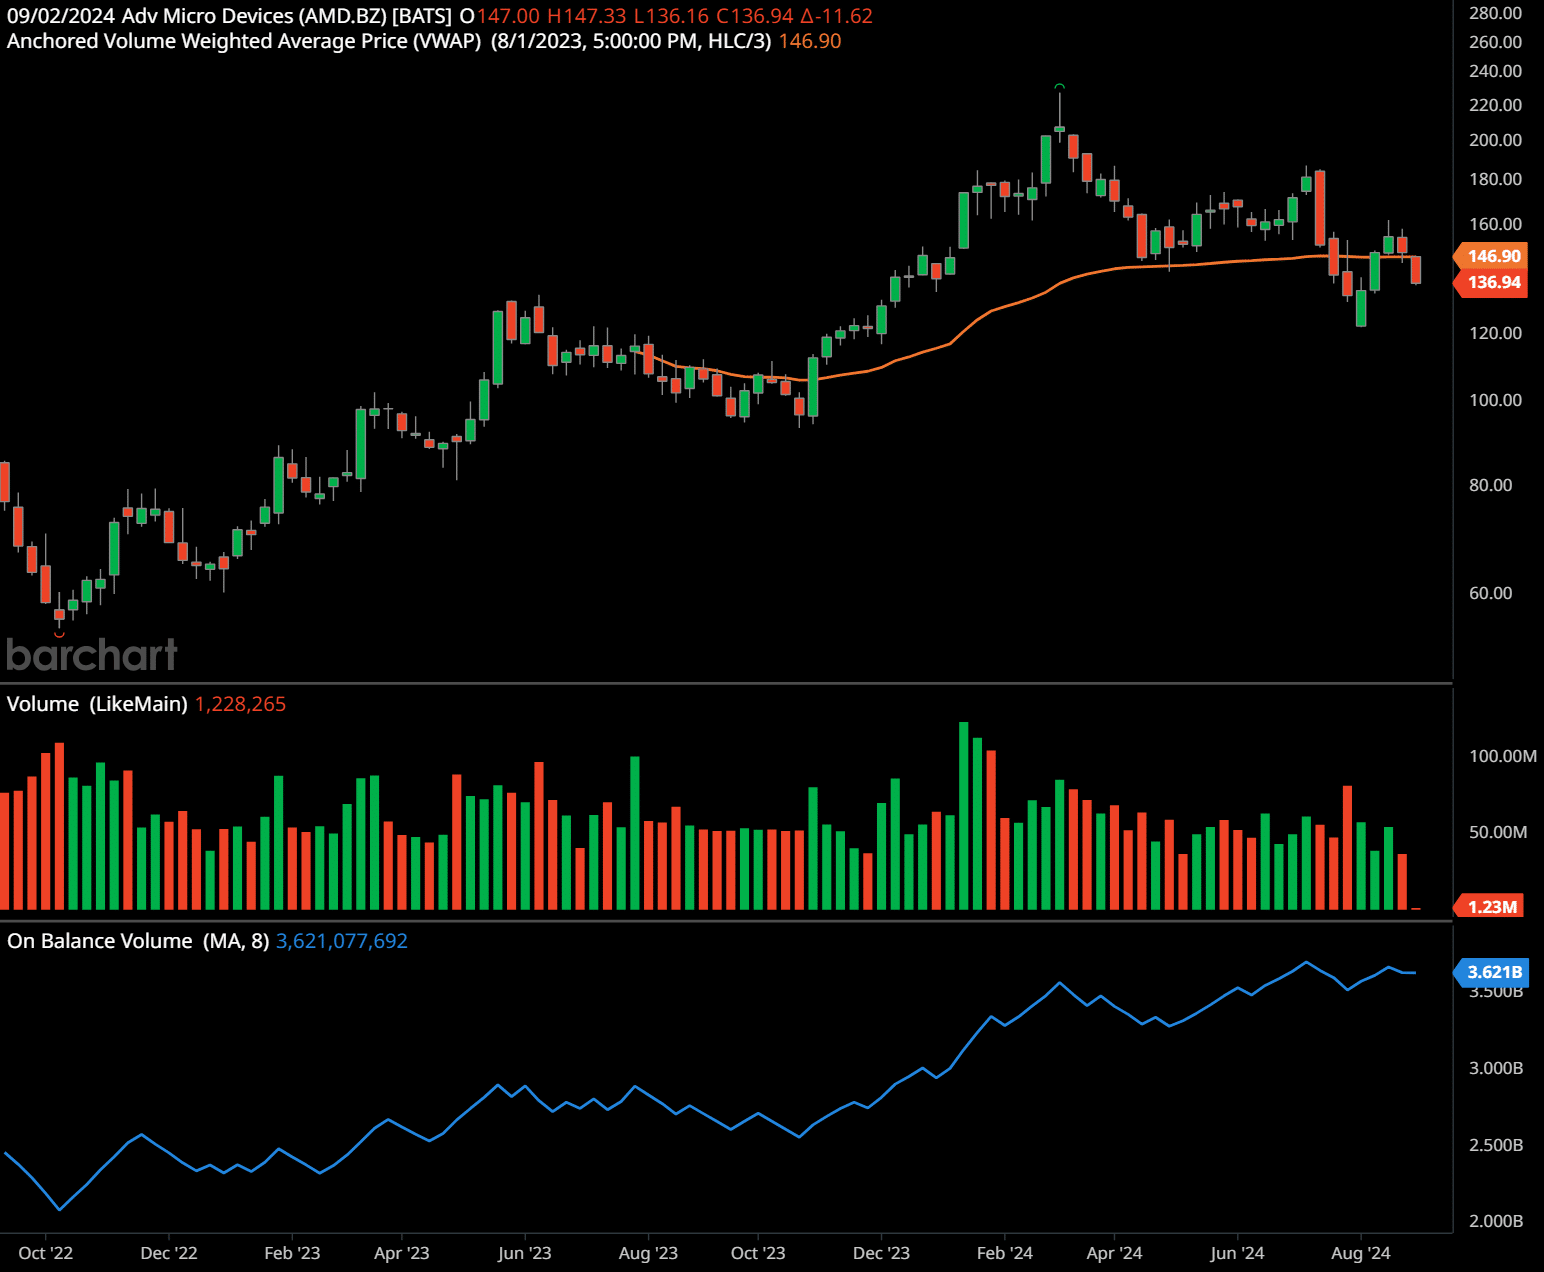Select the 'On Balance Volume (MA, 8)' label
The image size is (1544, 1272).
pyautogui.click(x=138, y=941)
